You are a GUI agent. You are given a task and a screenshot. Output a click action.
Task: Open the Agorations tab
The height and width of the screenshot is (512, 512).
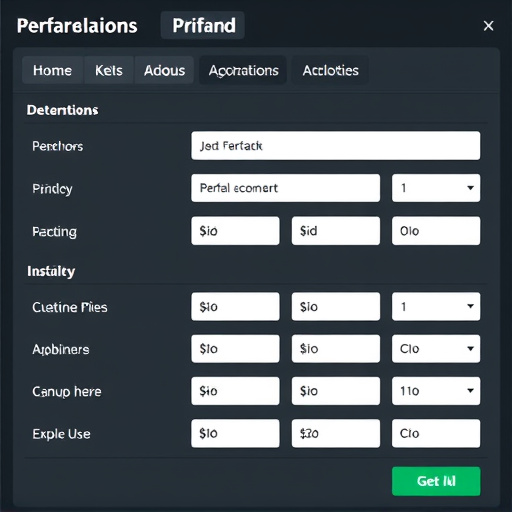[243, 70]
